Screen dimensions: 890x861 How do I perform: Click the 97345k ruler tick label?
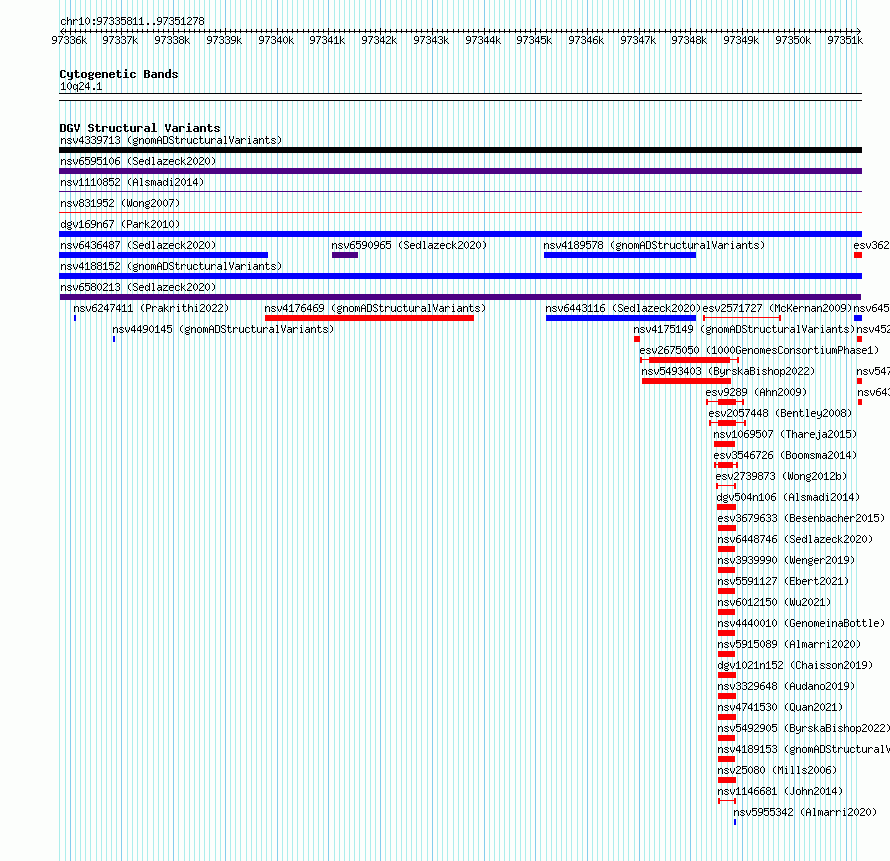coord(534,40)
